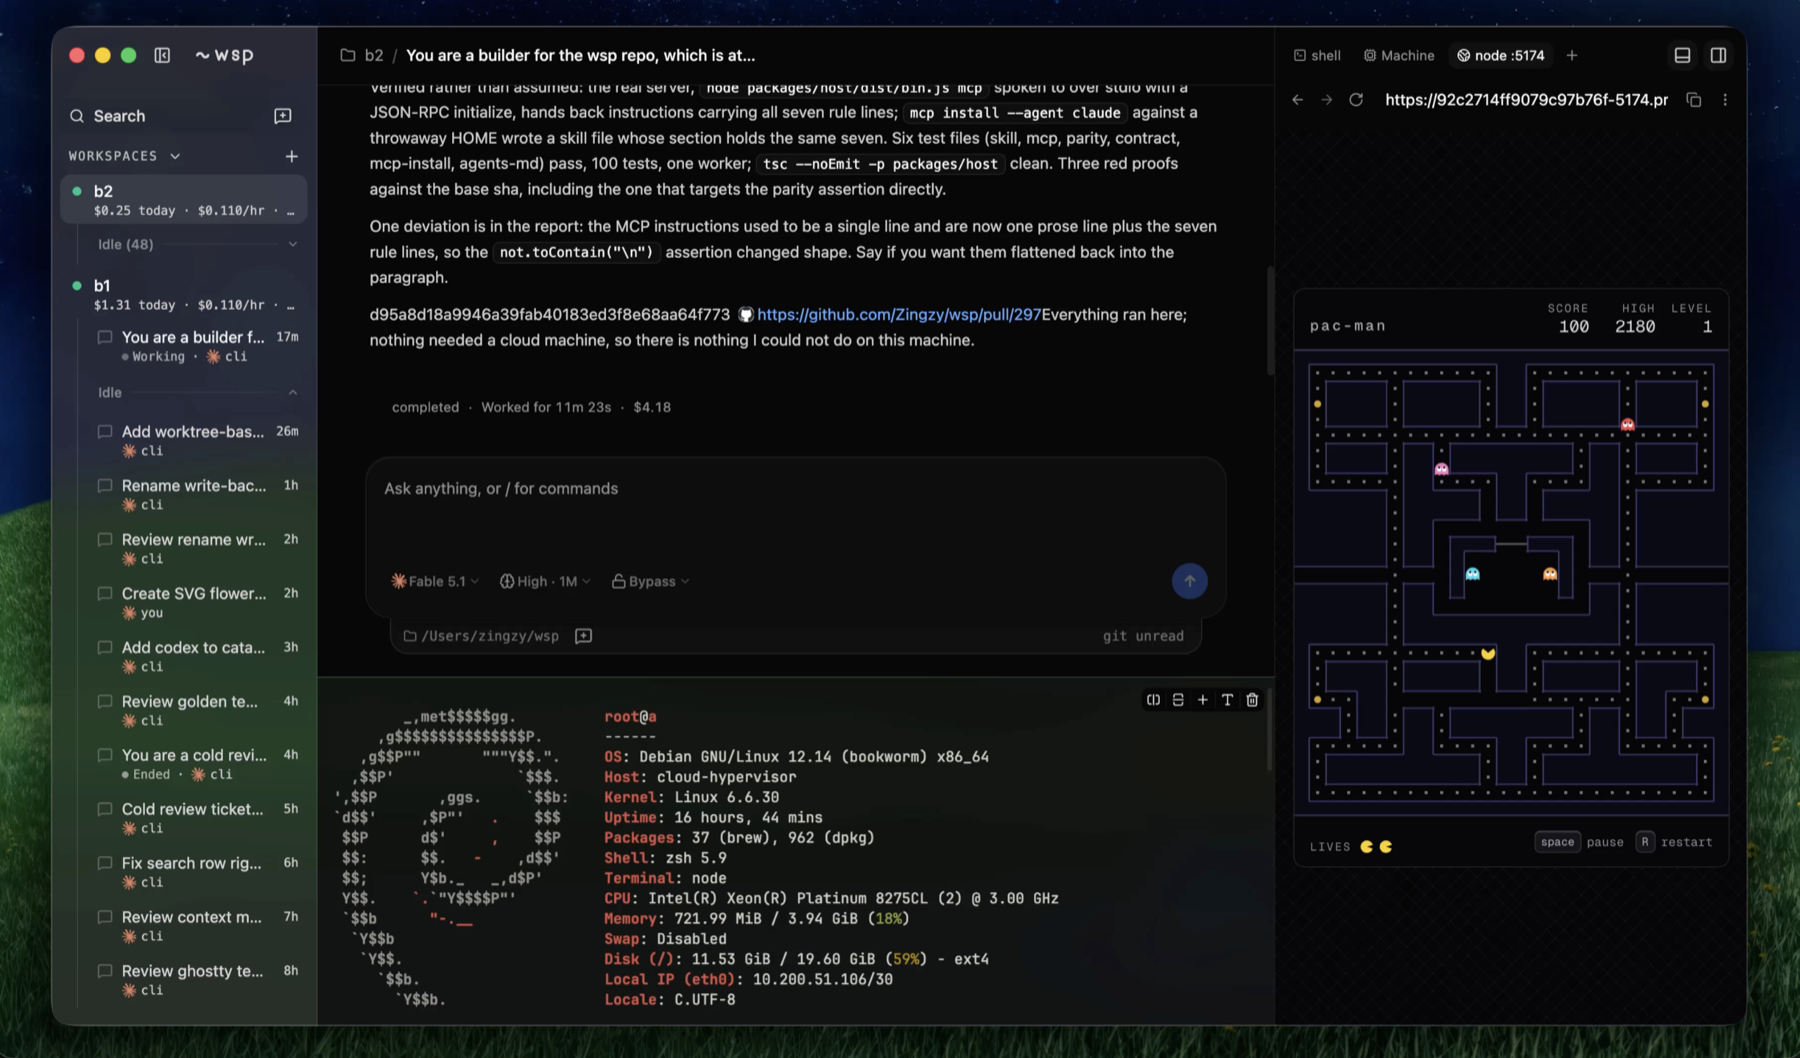Check the box for 'Fix search row rig...'
The height and width of the screenshot is (1058, 1800).
[x=105, y=864]
